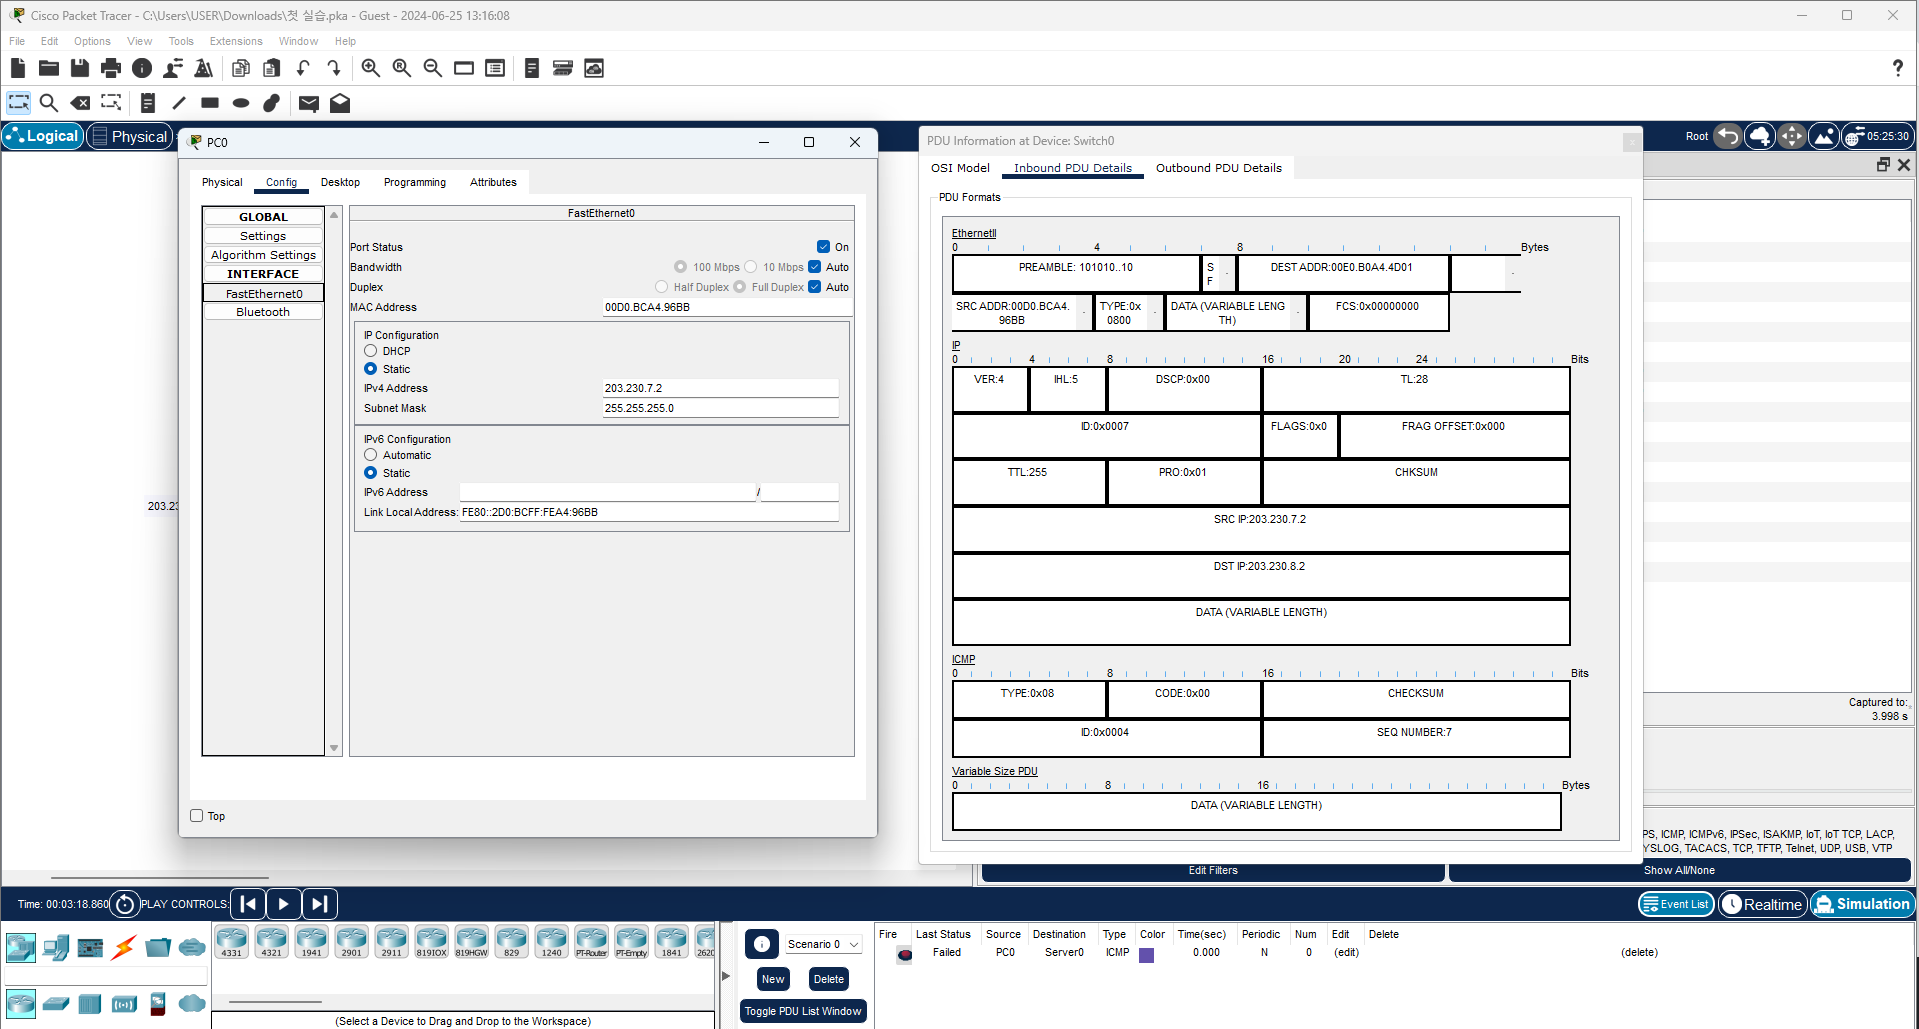Reset zoom with the R magnifier icon

click(x=402, y=68)
